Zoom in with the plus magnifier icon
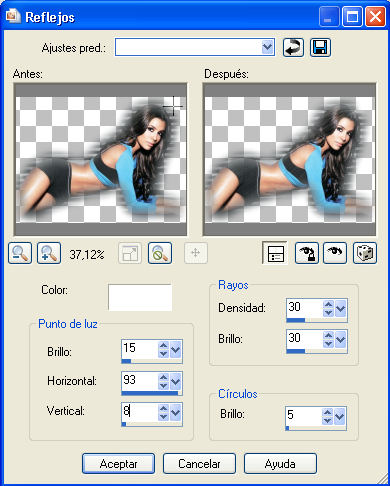 coord(49,253)
